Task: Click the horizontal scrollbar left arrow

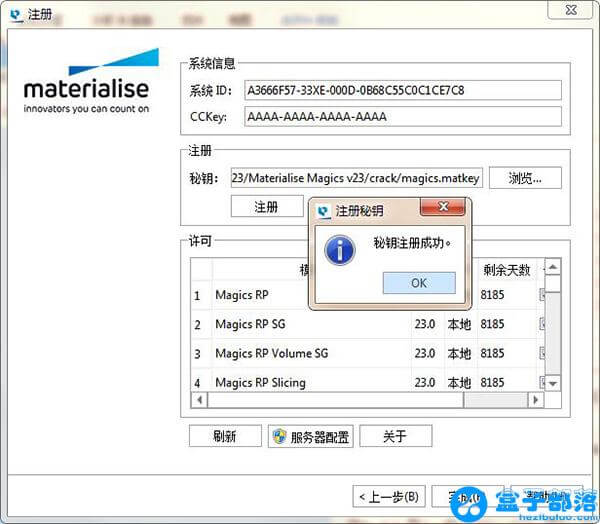Action: (x=199, y=400)
